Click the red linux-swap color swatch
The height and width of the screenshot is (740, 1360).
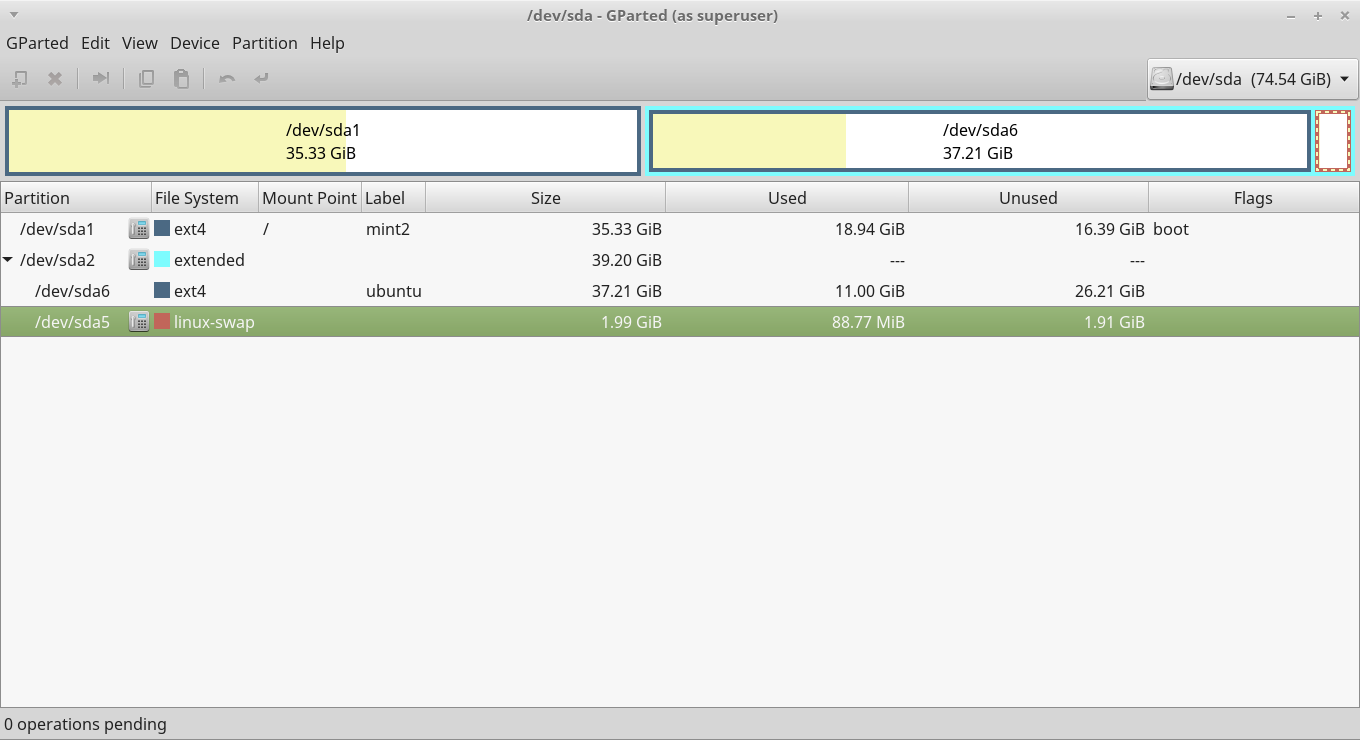tap(162, 322)
